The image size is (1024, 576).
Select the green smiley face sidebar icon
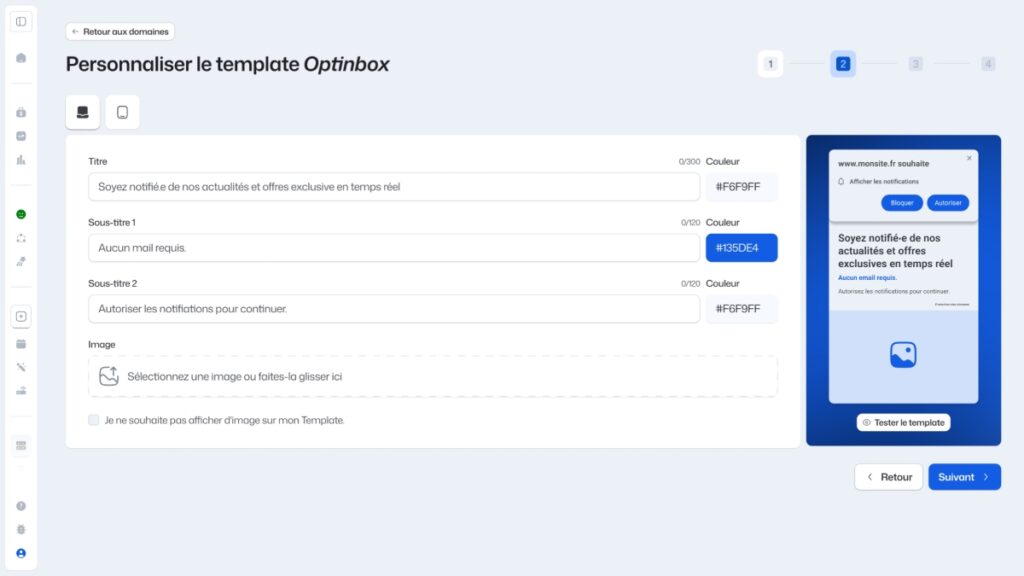21,214
